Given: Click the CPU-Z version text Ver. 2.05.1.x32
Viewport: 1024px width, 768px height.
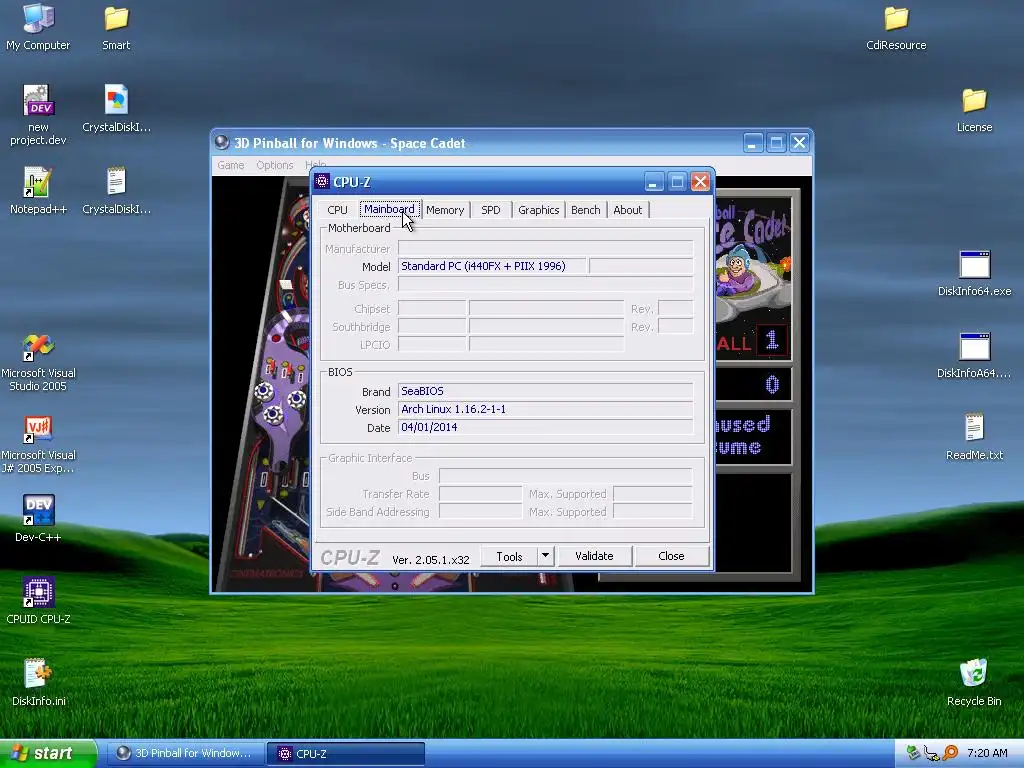Looking at the screenshot, I should [431, 560].
